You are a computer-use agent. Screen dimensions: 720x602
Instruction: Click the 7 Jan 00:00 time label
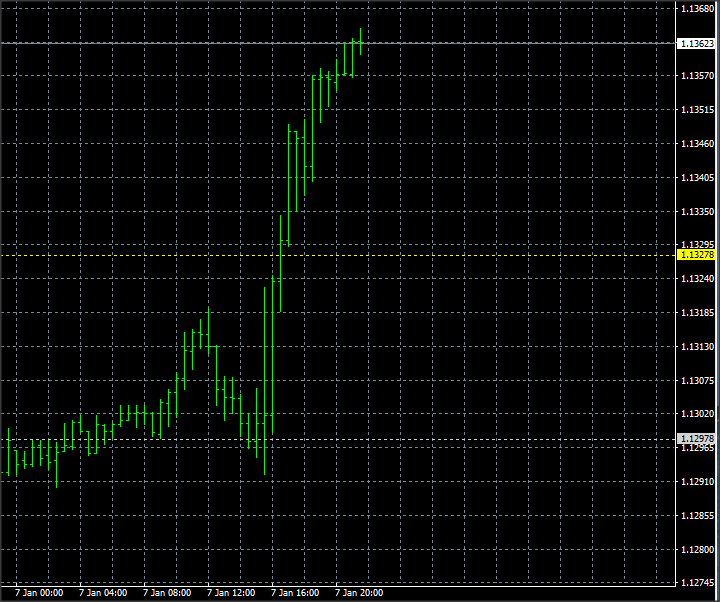click(39, 593)
